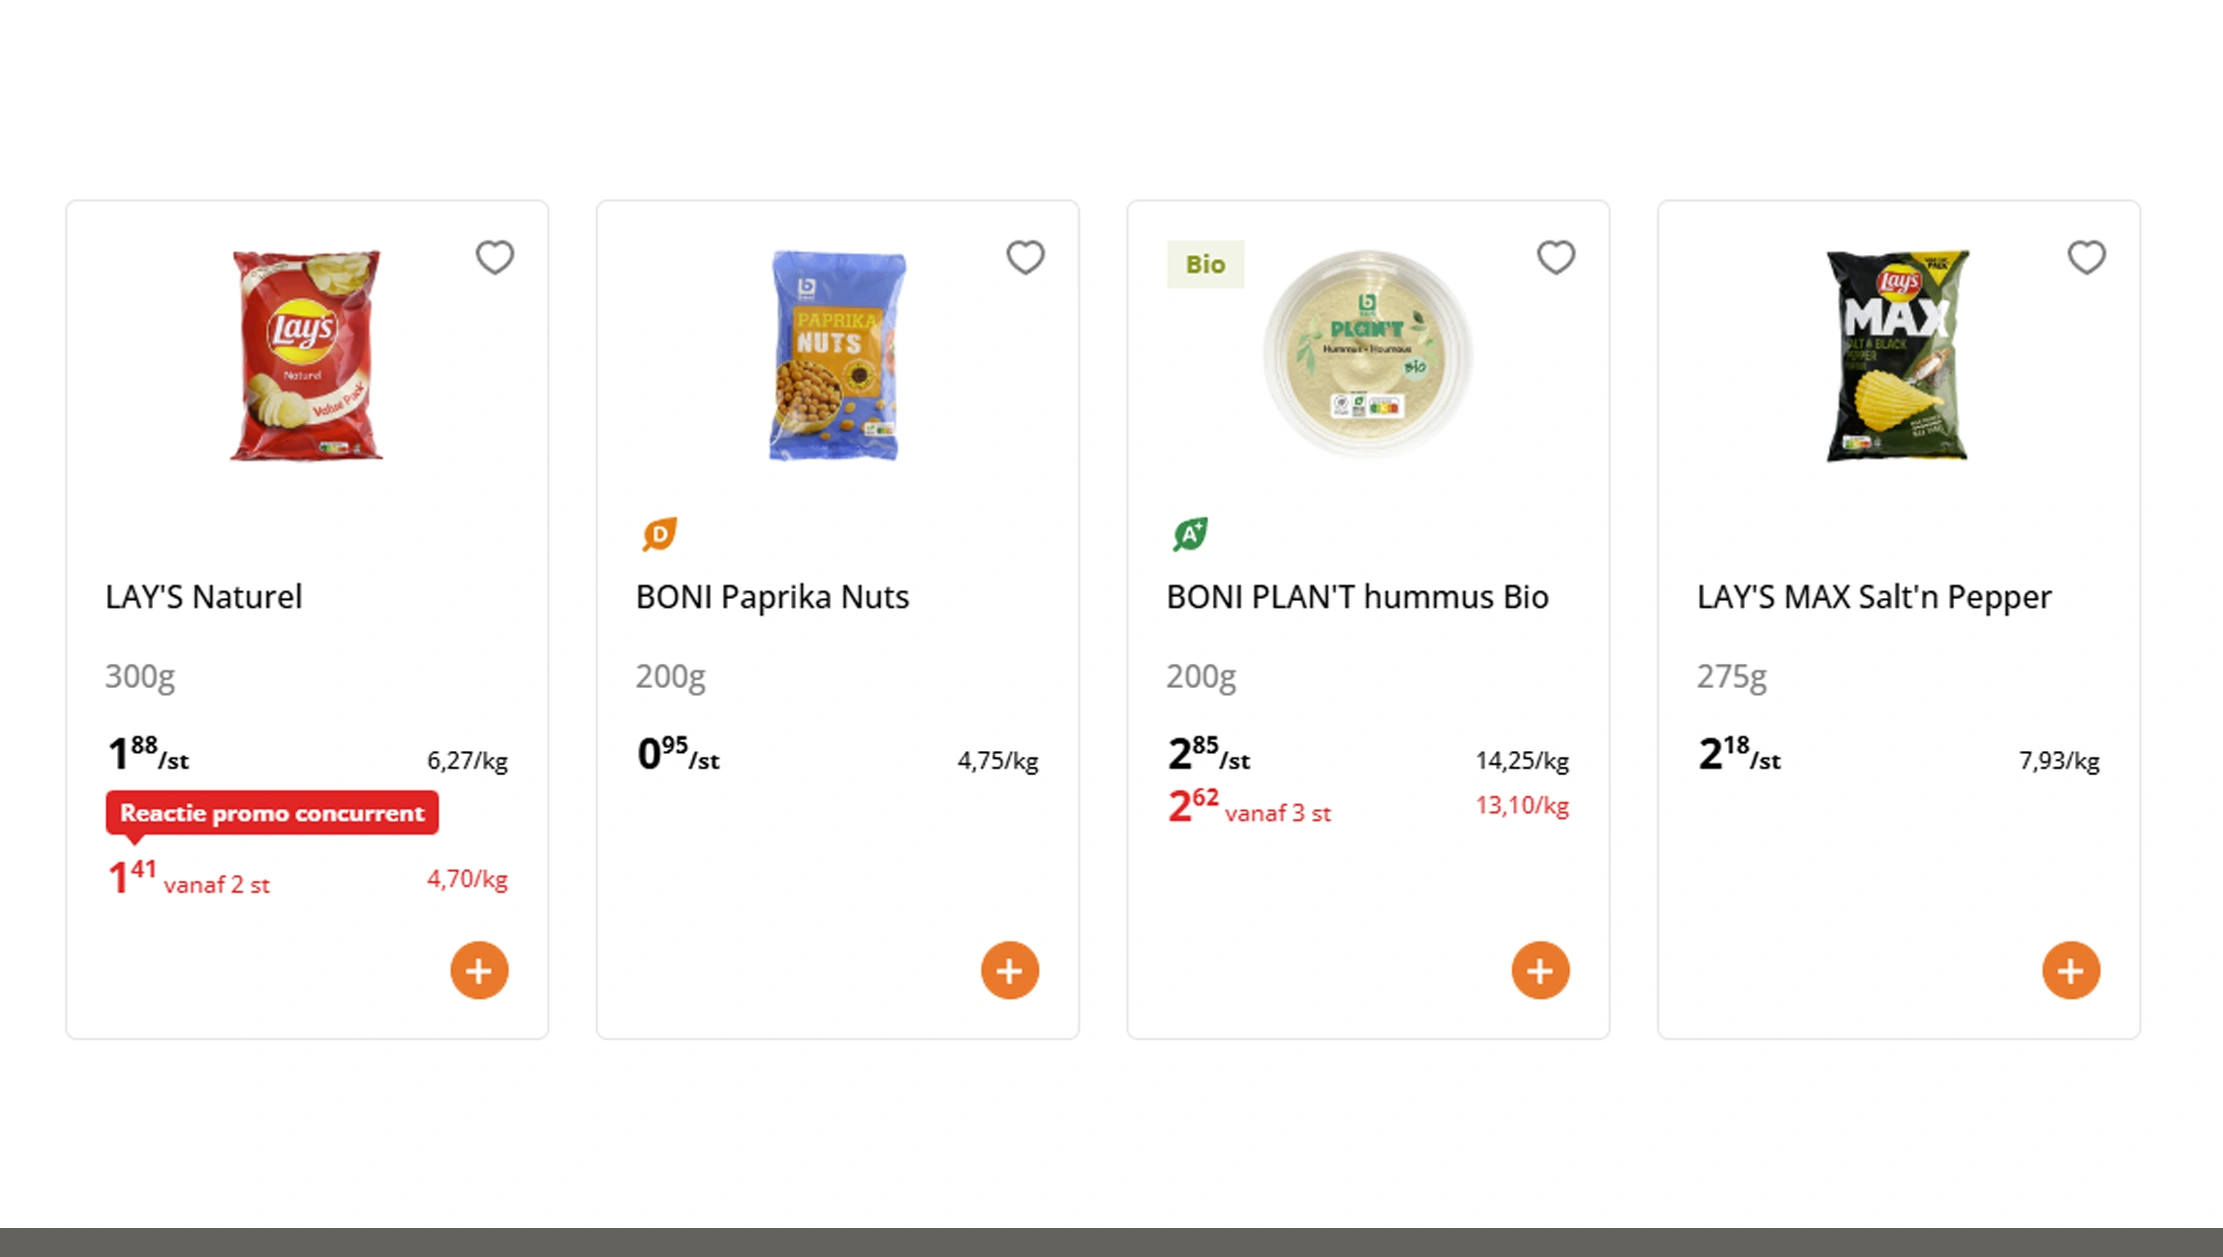This screenshot has height=1257, width=2223.
Task: Click the Bio label badge
Action: (x=1205, y=264)
